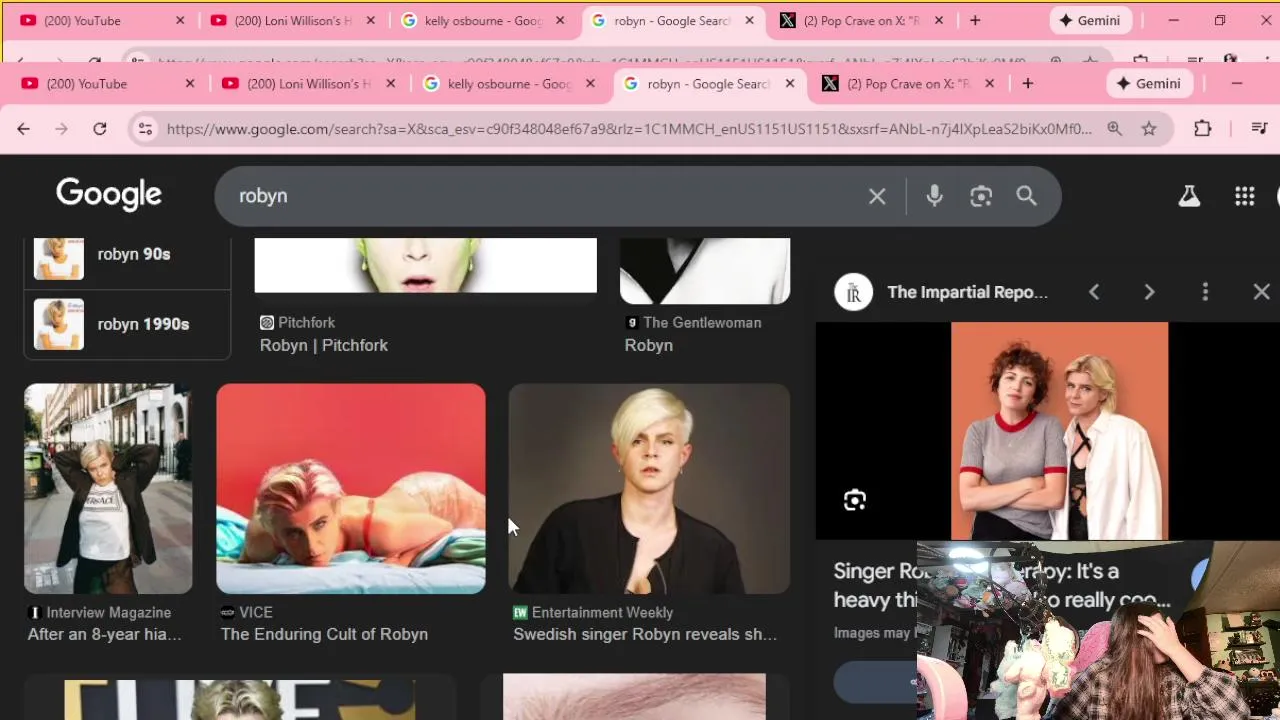Click the Google logo
This screenshot has width=1280, height=720.
(109, 195)
